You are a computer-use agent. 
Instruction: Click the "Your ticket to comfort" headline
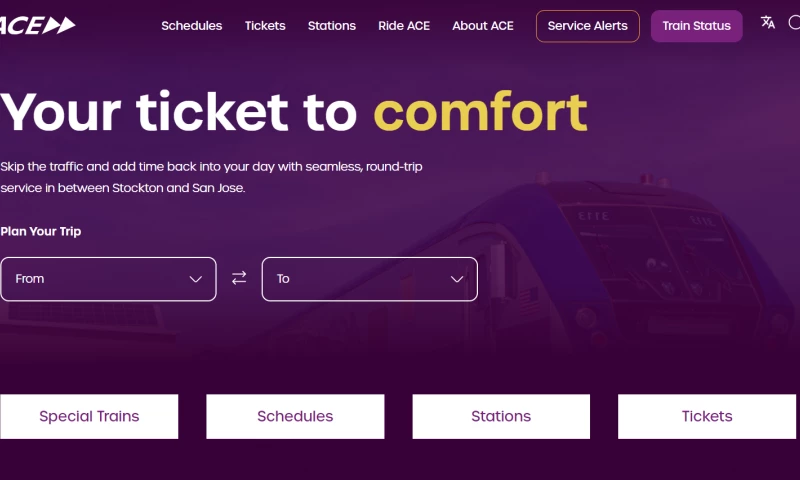pyautogui.click(x=293, y=112)
